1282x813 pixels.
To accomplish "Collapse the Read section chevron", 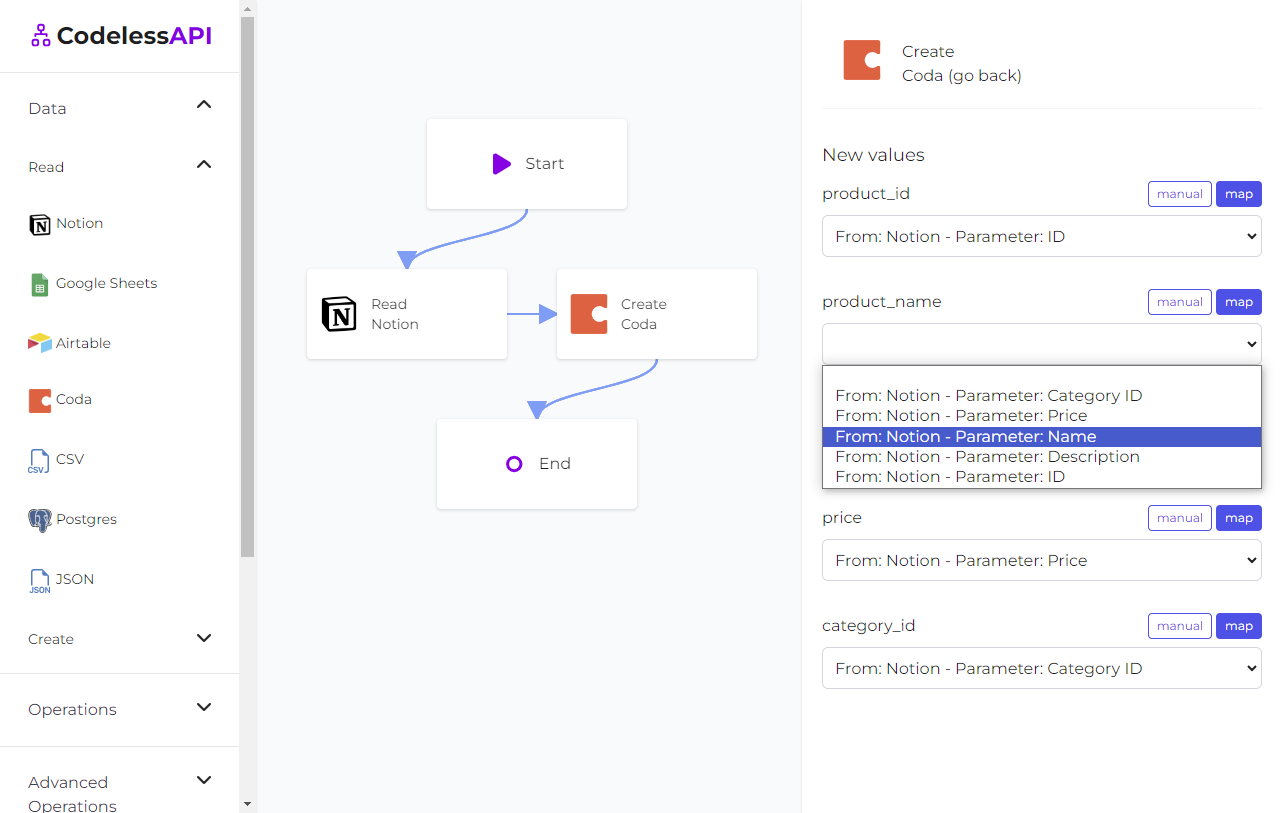I will (204, 164).
